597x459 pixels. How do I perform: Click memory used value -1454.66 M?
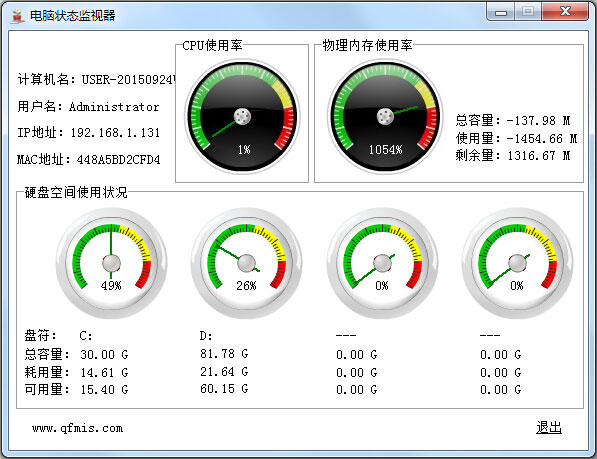542,139
